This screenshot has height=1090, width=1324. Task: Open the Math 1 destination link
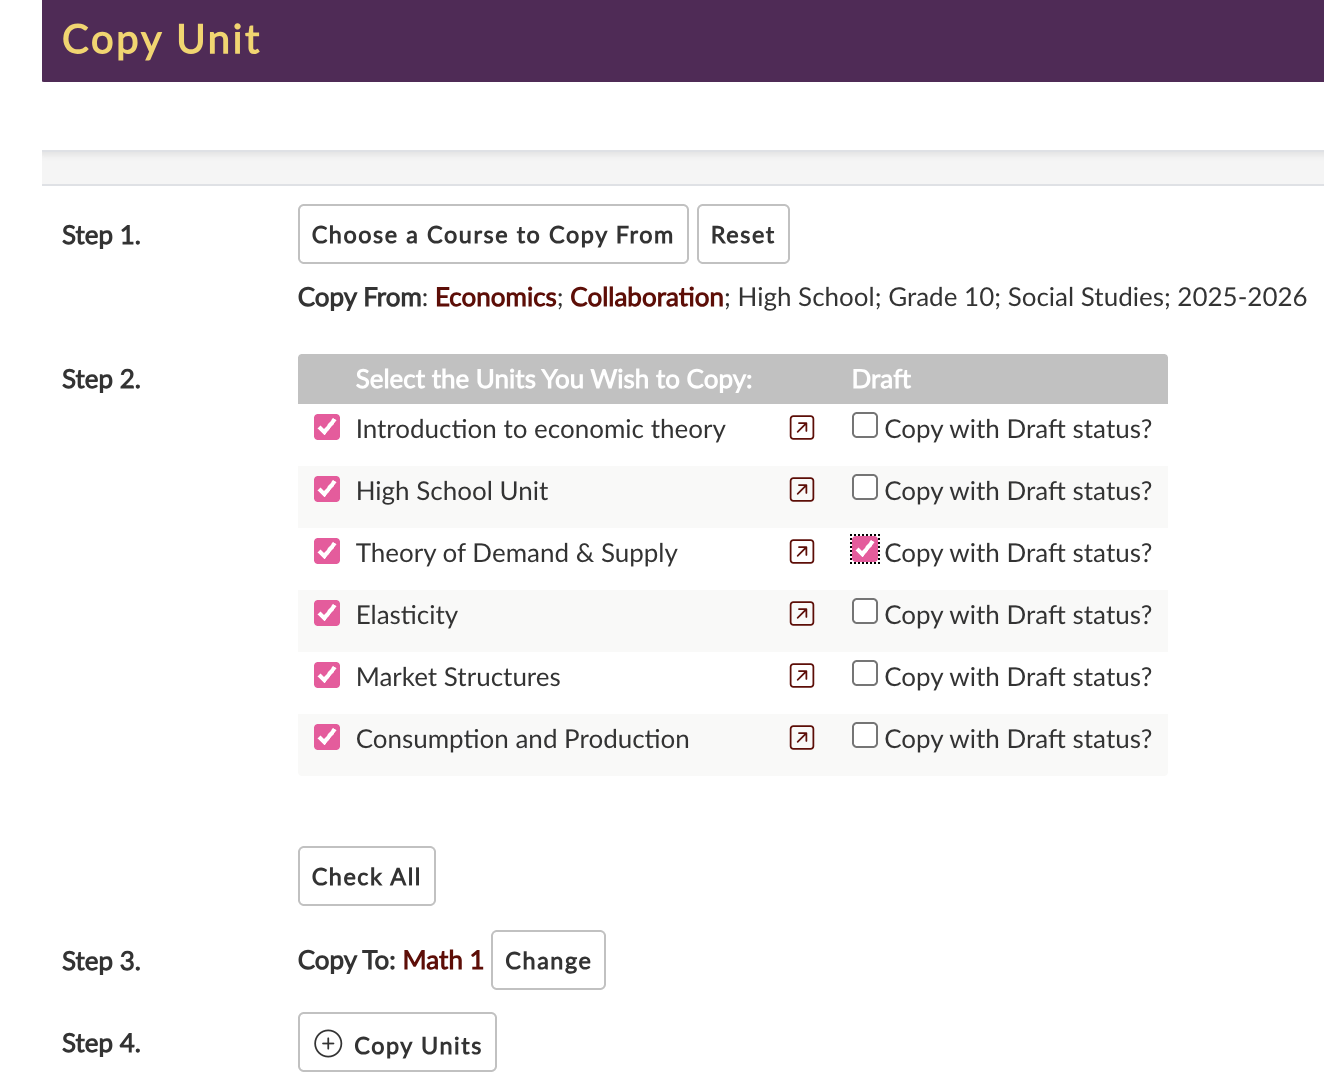pos(443,961)
